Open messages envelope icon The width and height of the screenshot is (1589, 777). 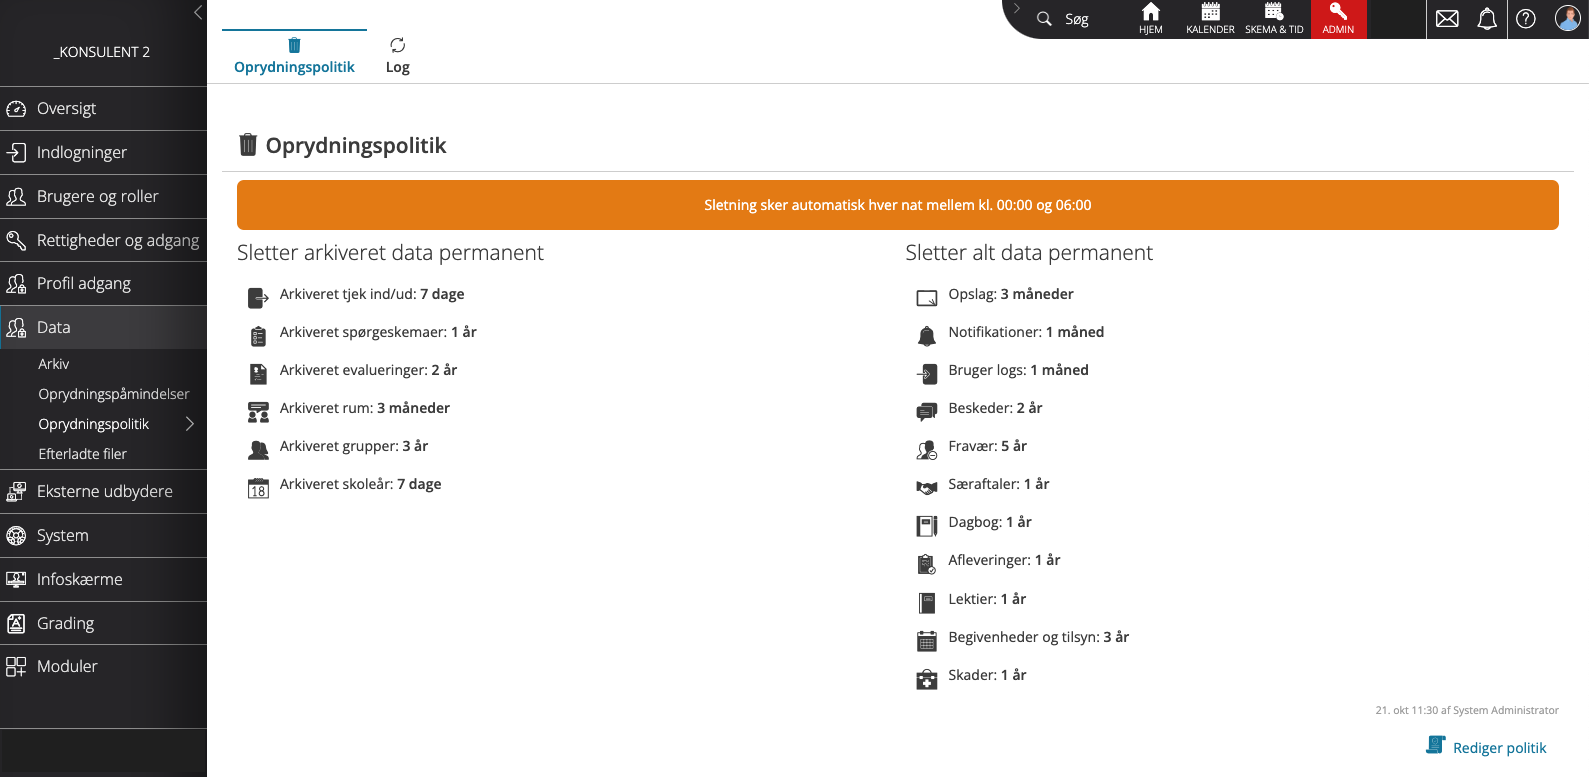pyautogui.click(x=1447, y=19)
